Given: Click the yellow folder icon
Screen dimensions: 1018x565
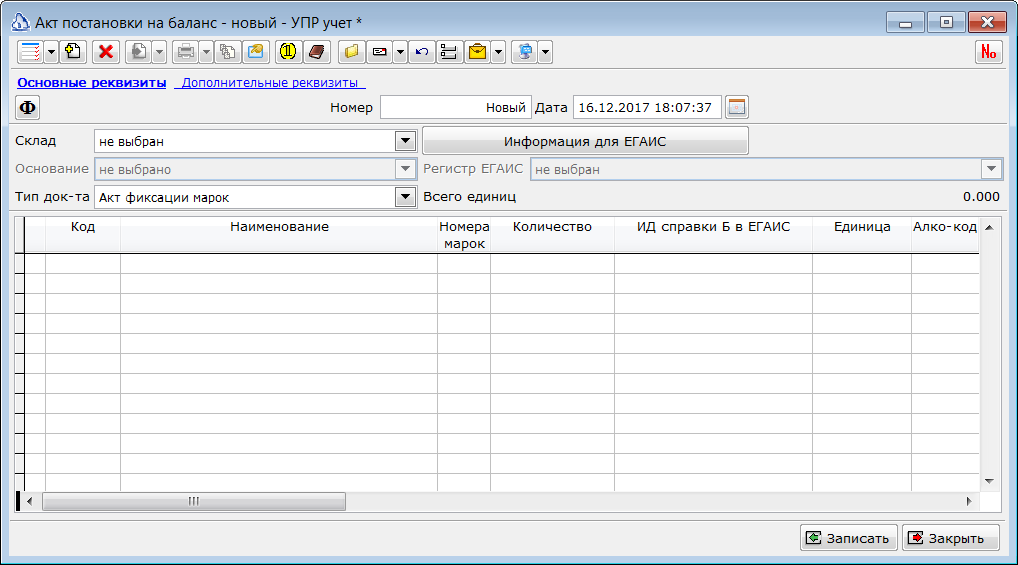Looking at the screenshot, I should tap(351, 52).
